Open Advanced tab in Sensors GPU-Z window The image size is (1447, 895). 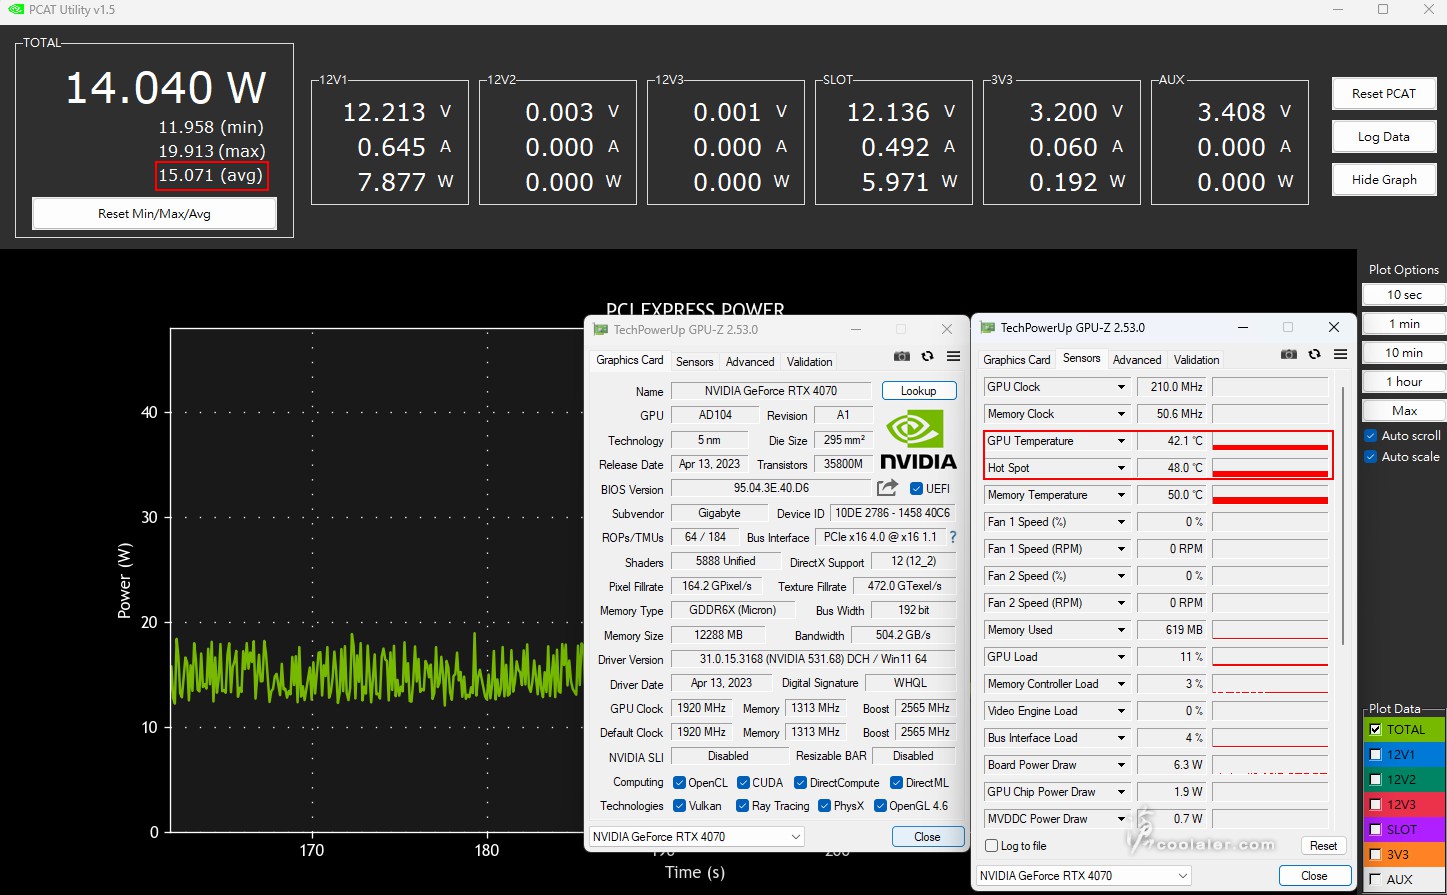1137,360
